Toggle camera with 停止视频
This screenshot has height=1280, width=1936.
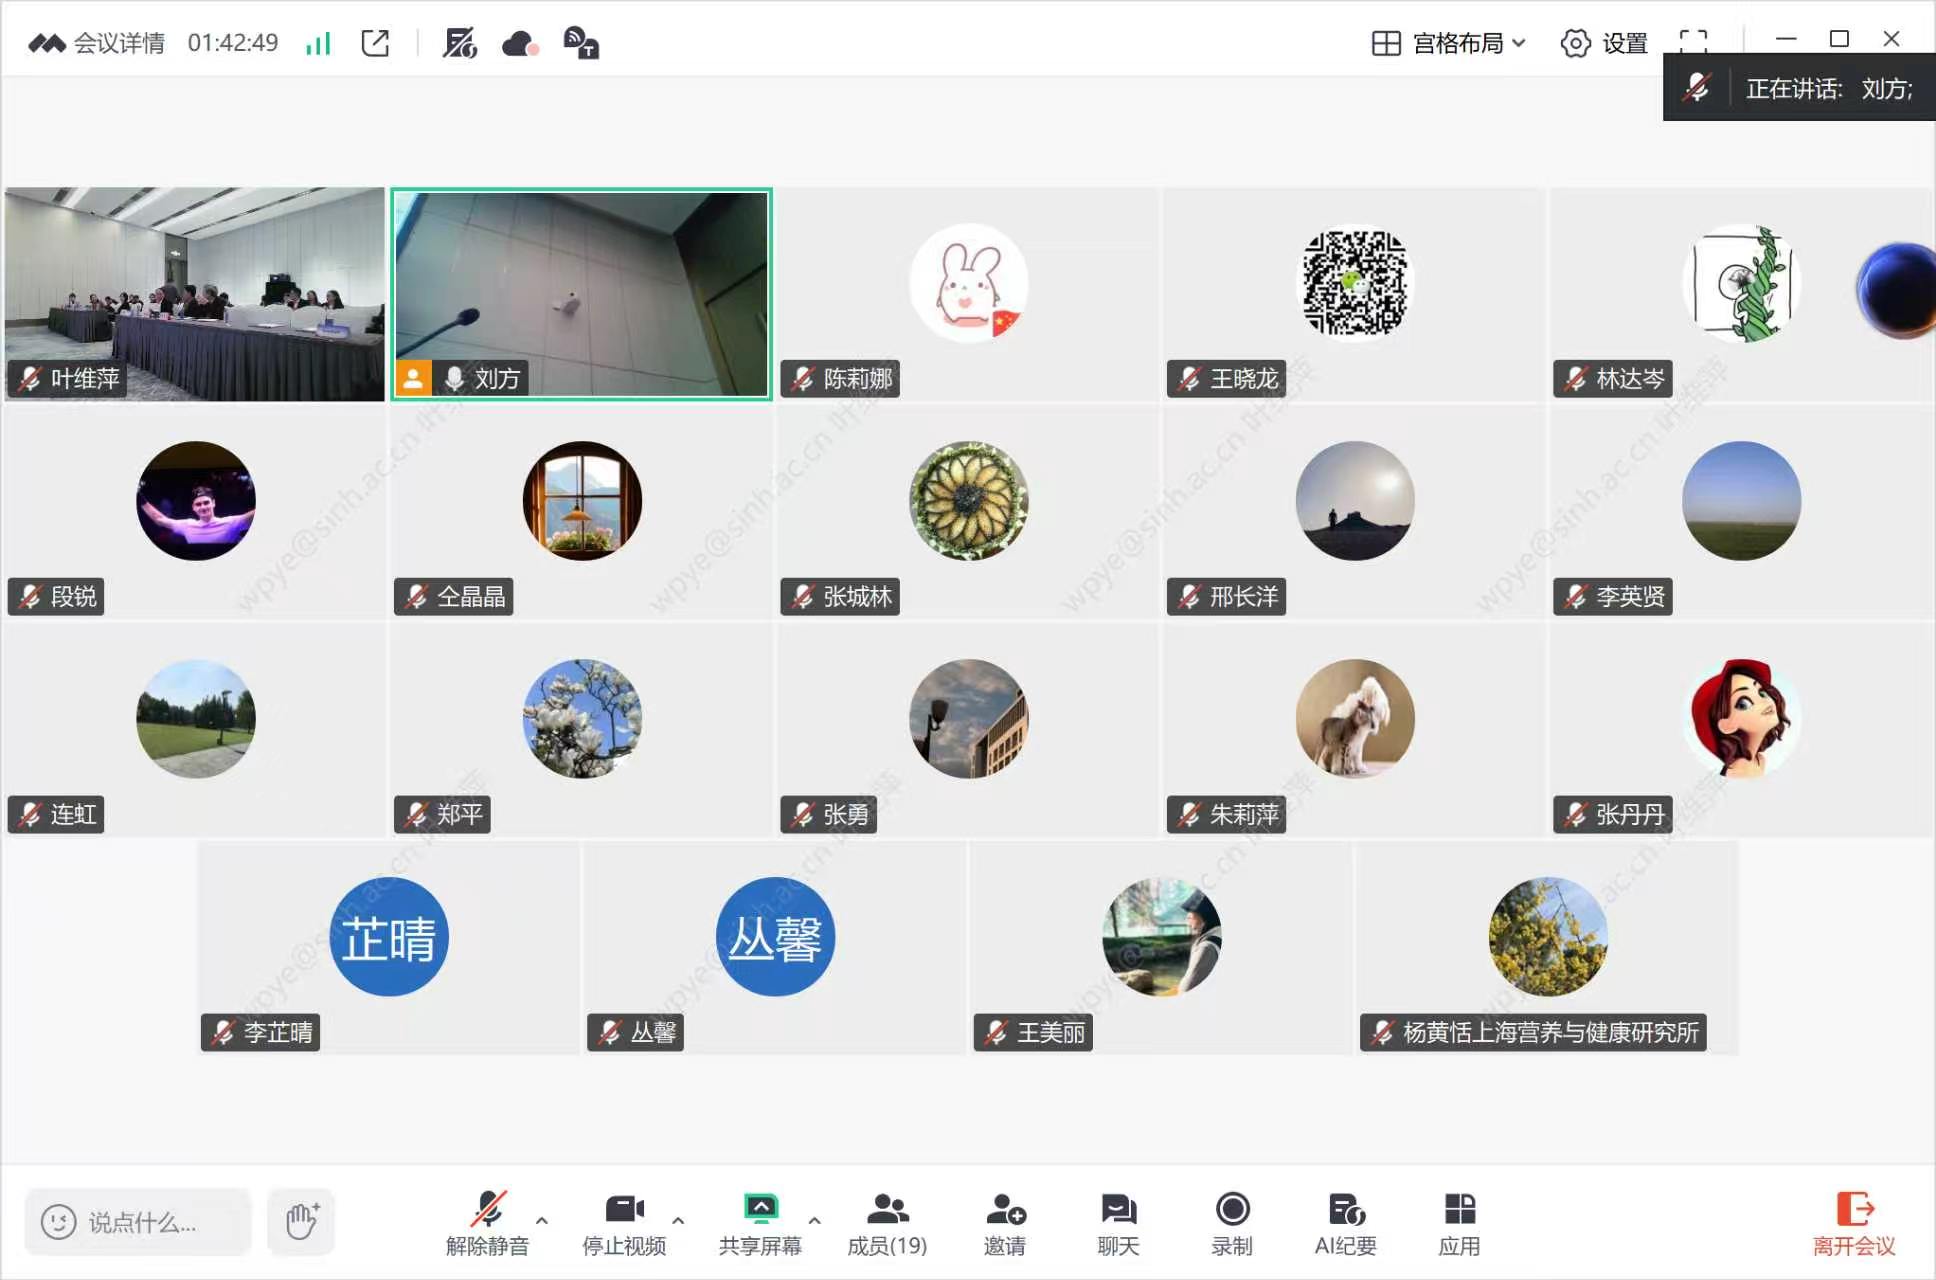coord(624,1223)
